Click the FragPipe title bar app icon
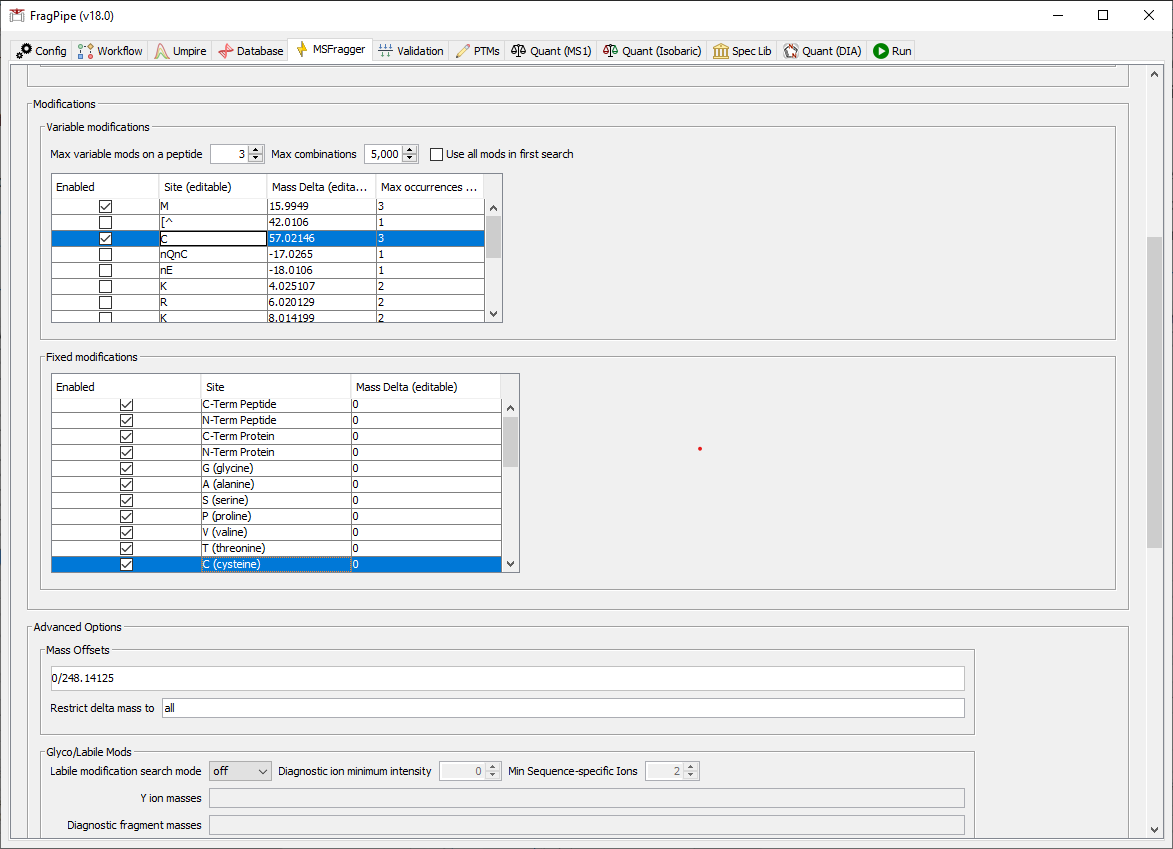The height and width of the screenshot is (849, 1173). pos(16,15)
